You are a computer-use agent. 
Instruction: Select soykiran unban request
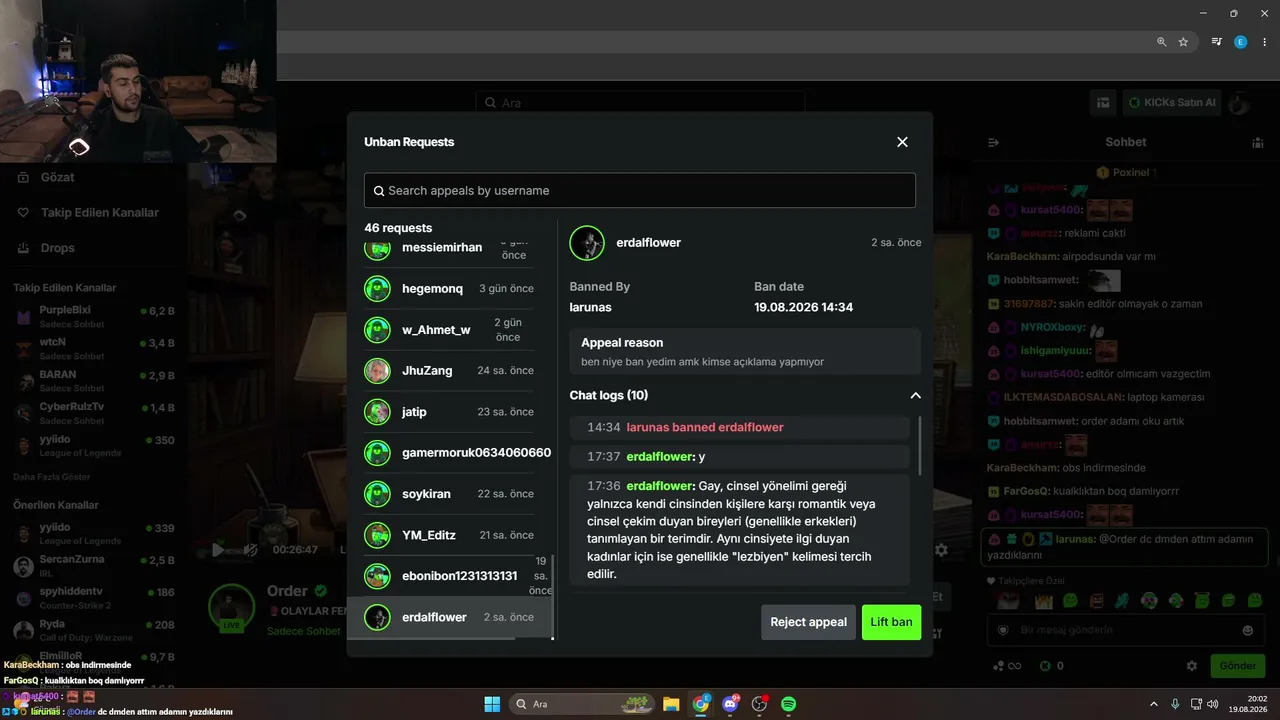tap(448, 494)
